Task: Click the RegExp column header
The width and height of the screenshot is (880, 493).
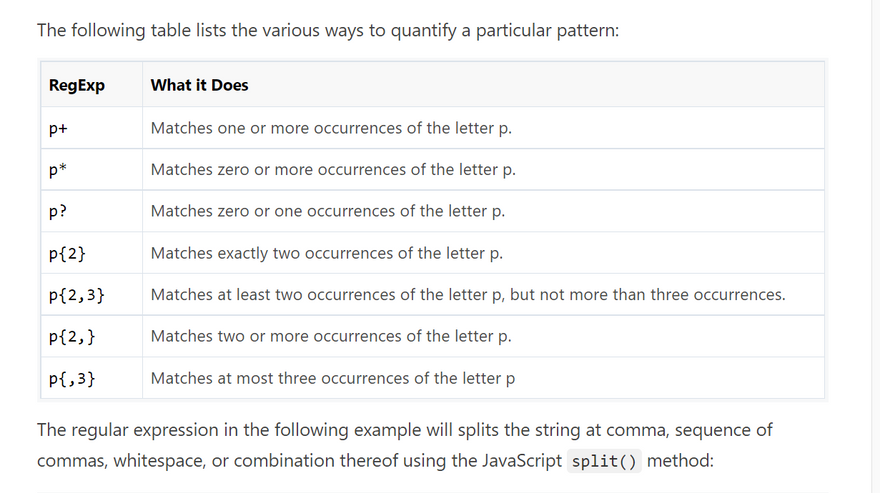Action: click(77, 85)
